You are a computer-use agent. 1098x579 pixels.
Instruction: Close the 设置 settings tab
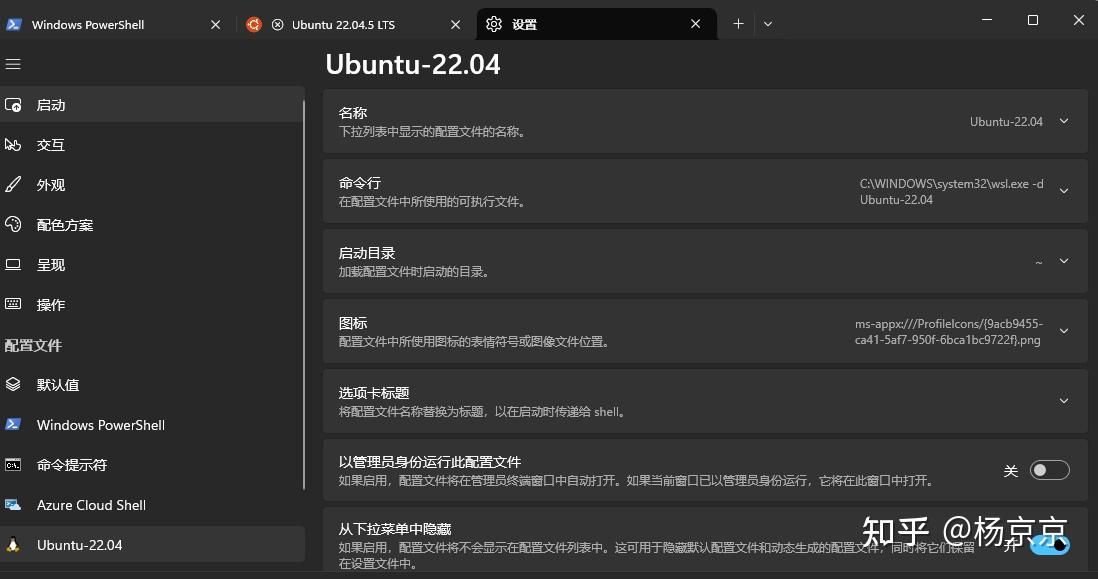click(x=695, y=24)
